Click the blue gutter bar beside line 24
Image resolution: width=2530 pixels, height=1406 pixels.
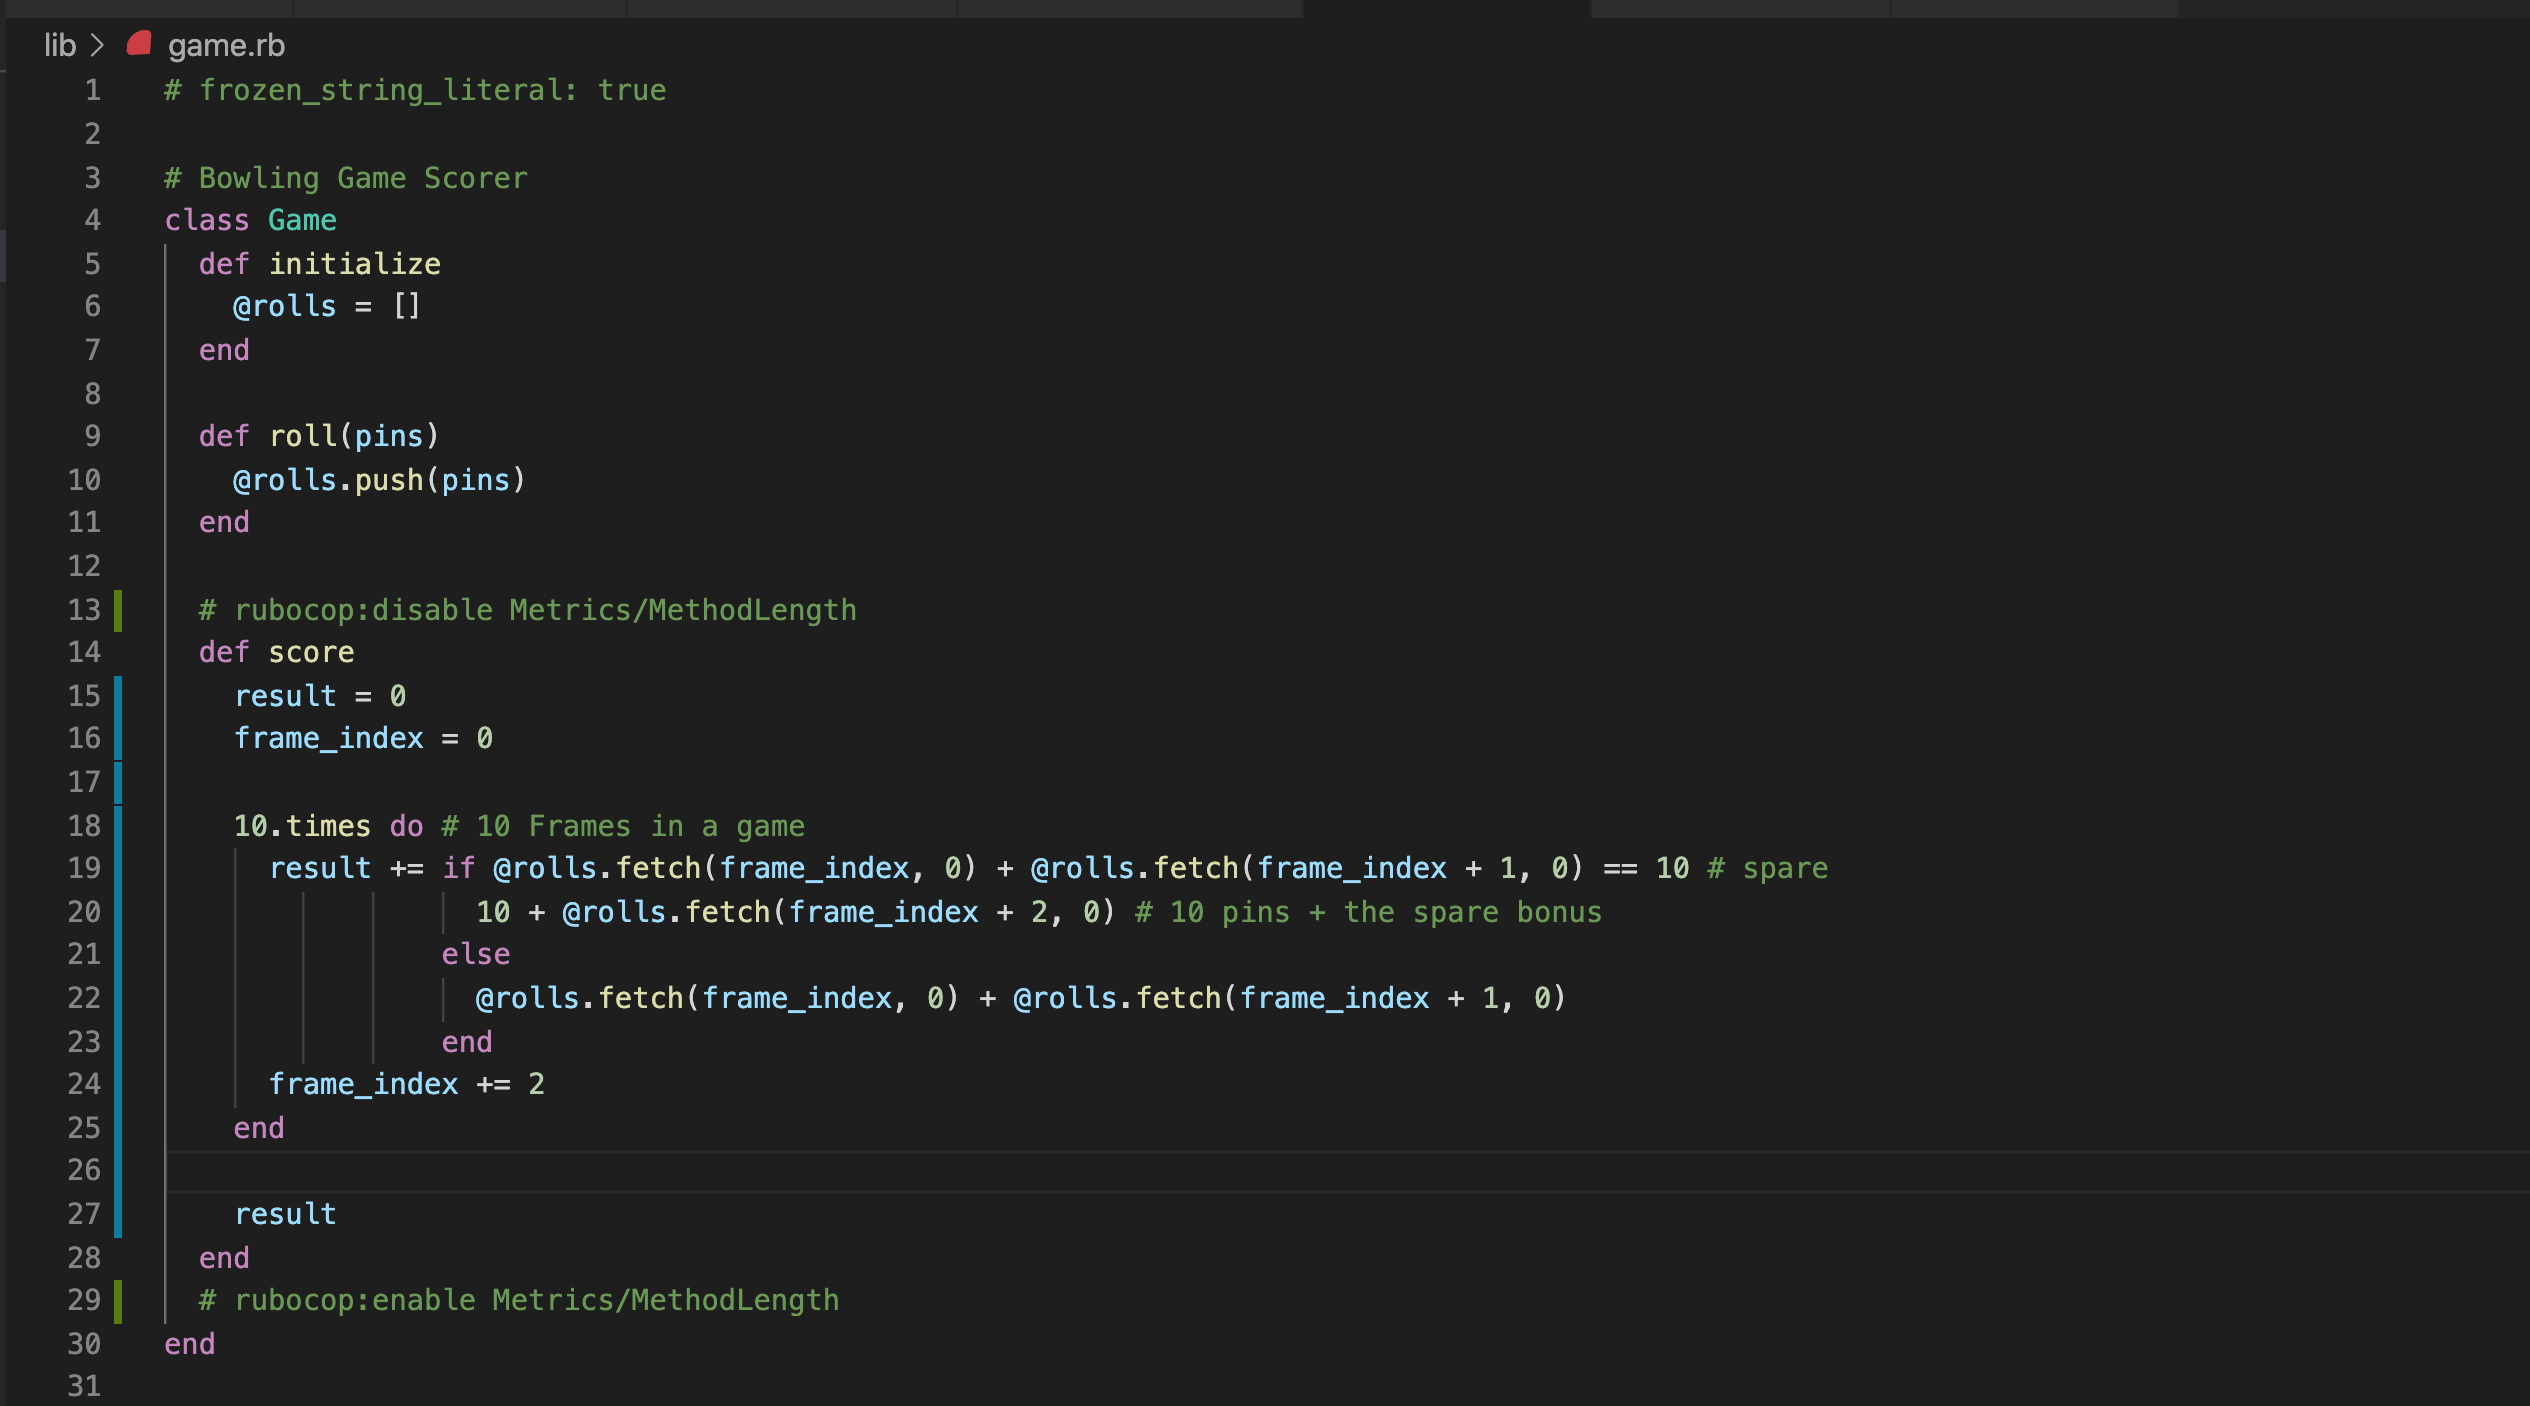pos(120,1083)
